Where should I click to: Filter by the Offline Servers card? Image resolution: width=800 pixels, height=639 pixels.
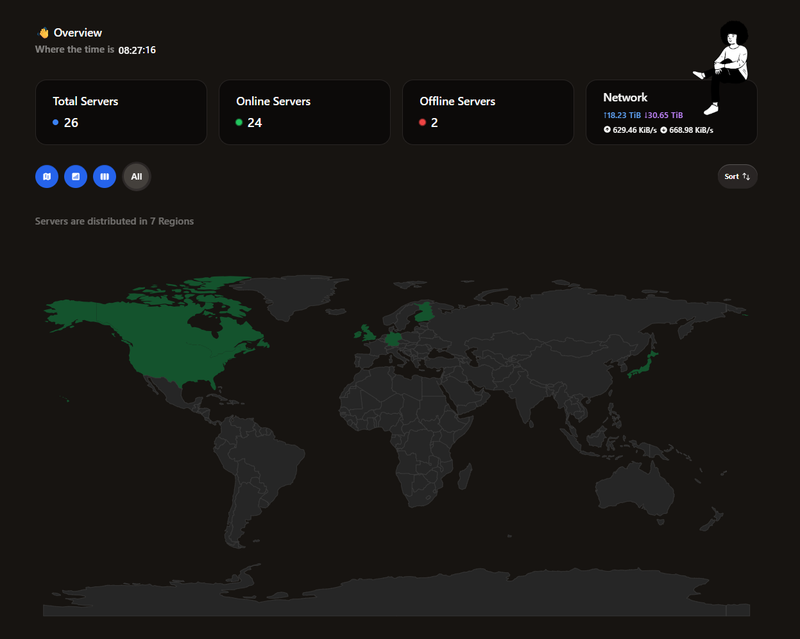[x=488, y=112]
